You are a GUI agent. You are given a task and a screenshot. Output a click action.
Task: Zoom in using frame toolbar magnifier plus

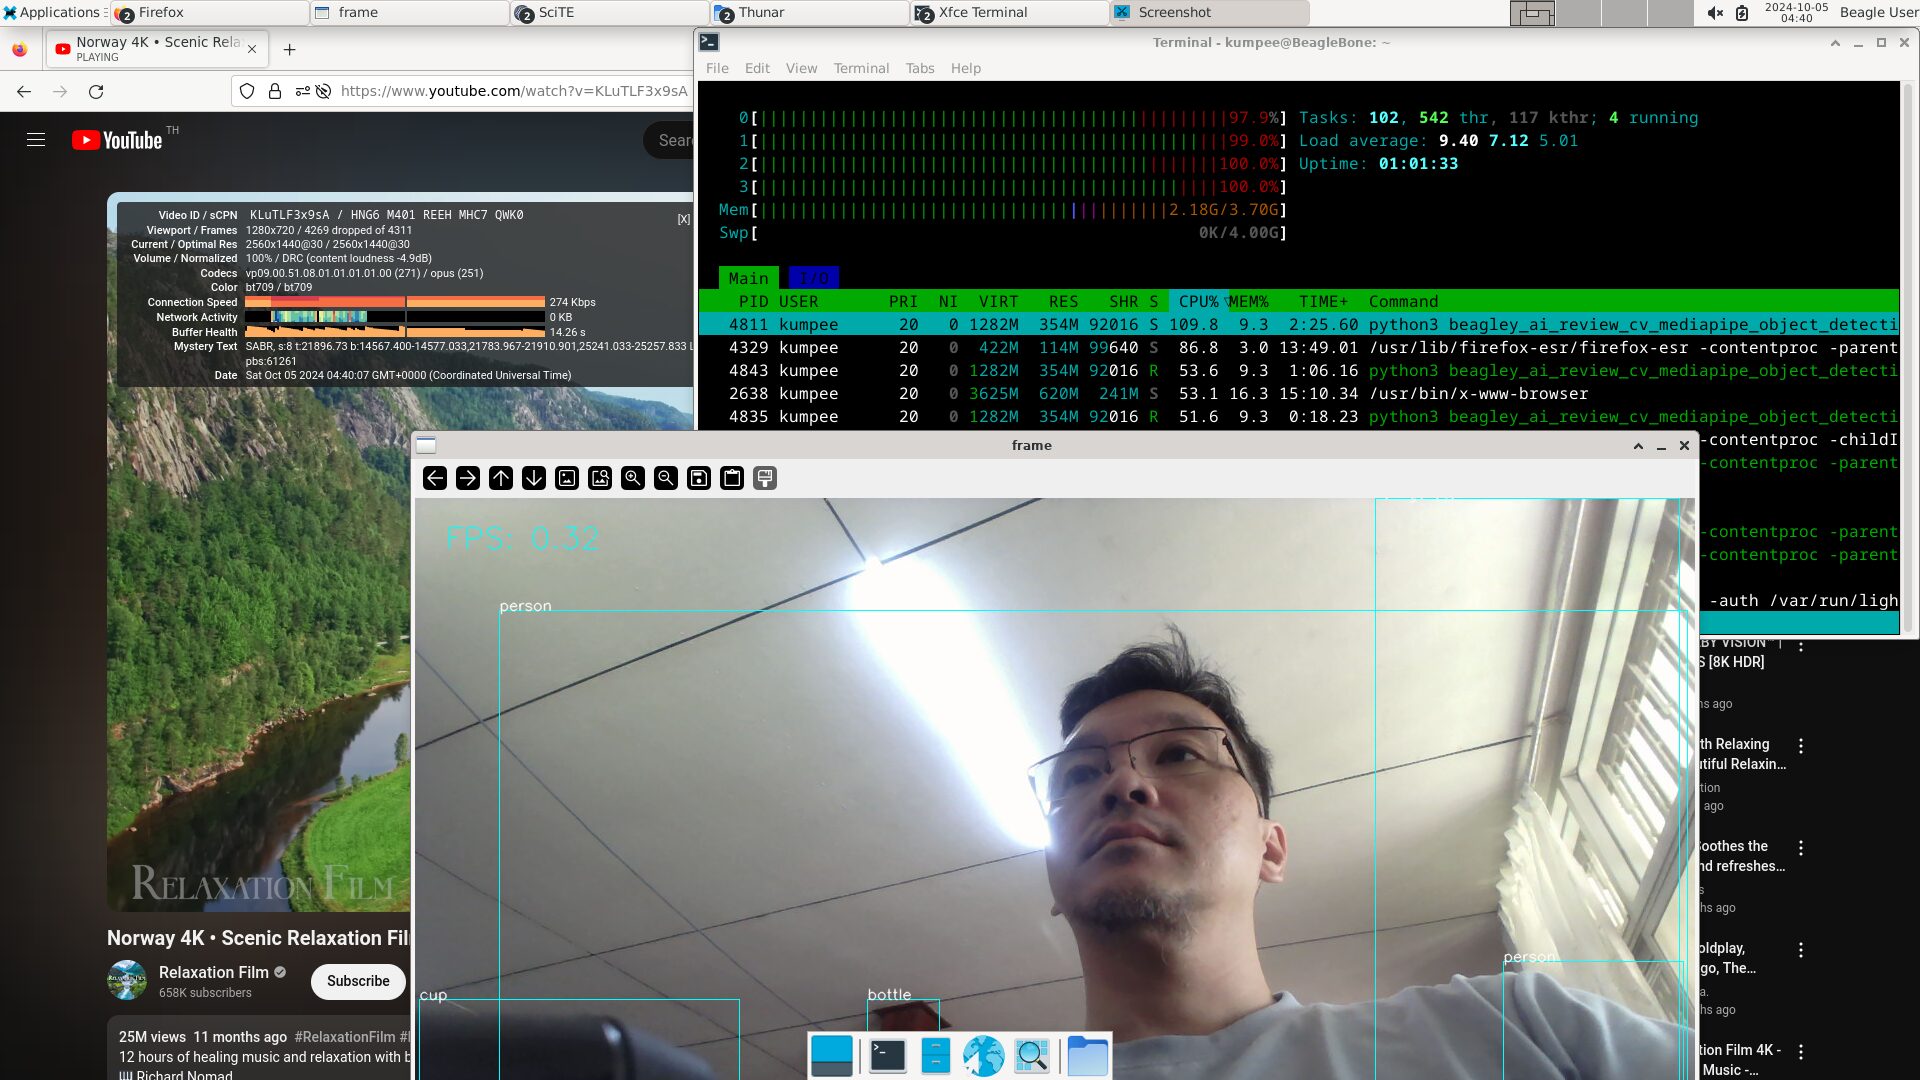(633, 478)
